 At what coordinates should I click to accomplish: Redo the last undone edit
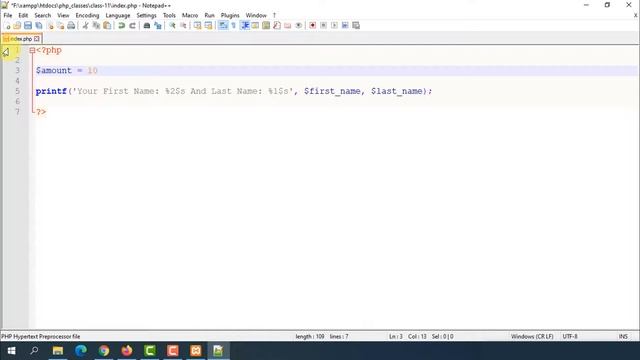[132, 26]
